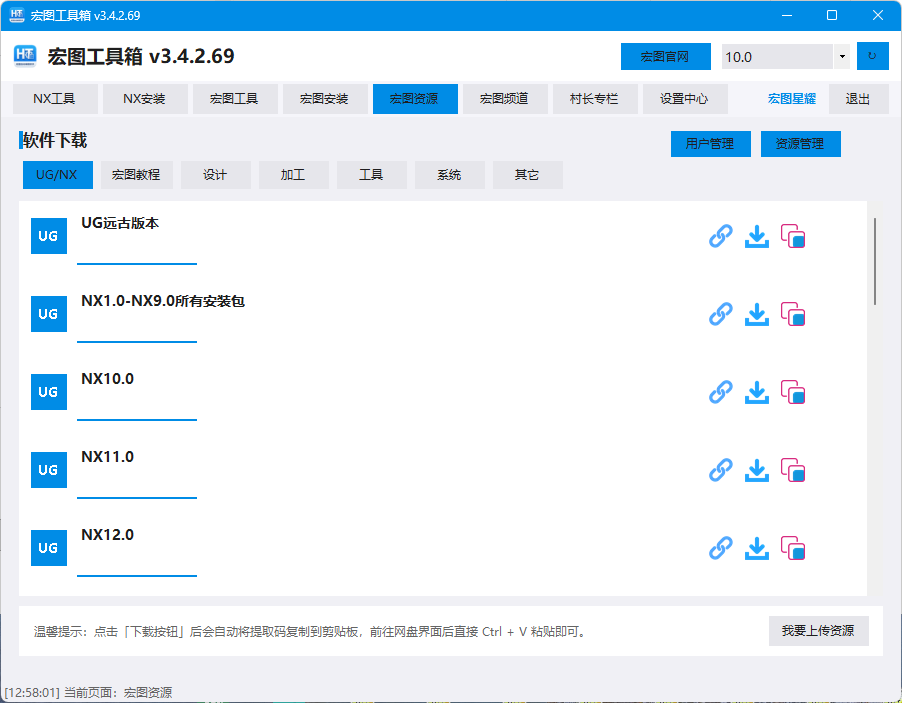Download NX12.0 via download icon
The height and width of the screenshot is (703, 902).
[756, 548]
